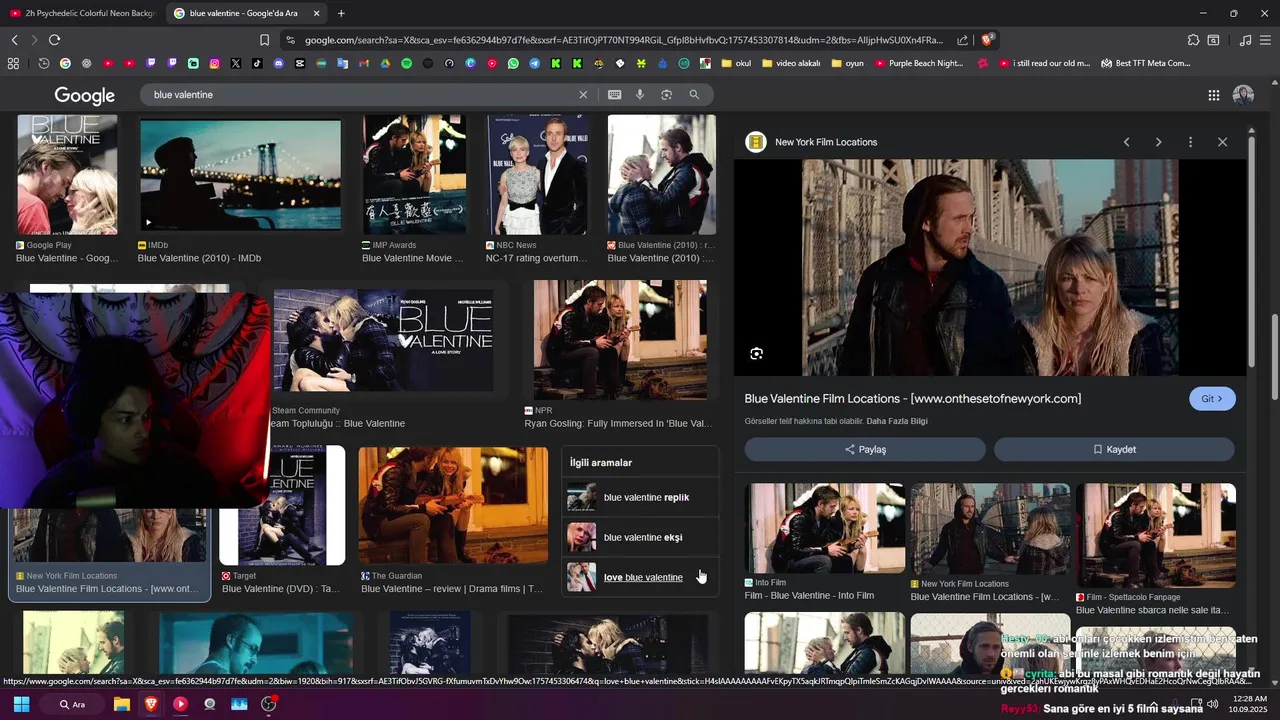Open the NPR Ryan Gosling thumbnail
Viewport: 1280px width, 720px height.
click(x=620, y=340)
